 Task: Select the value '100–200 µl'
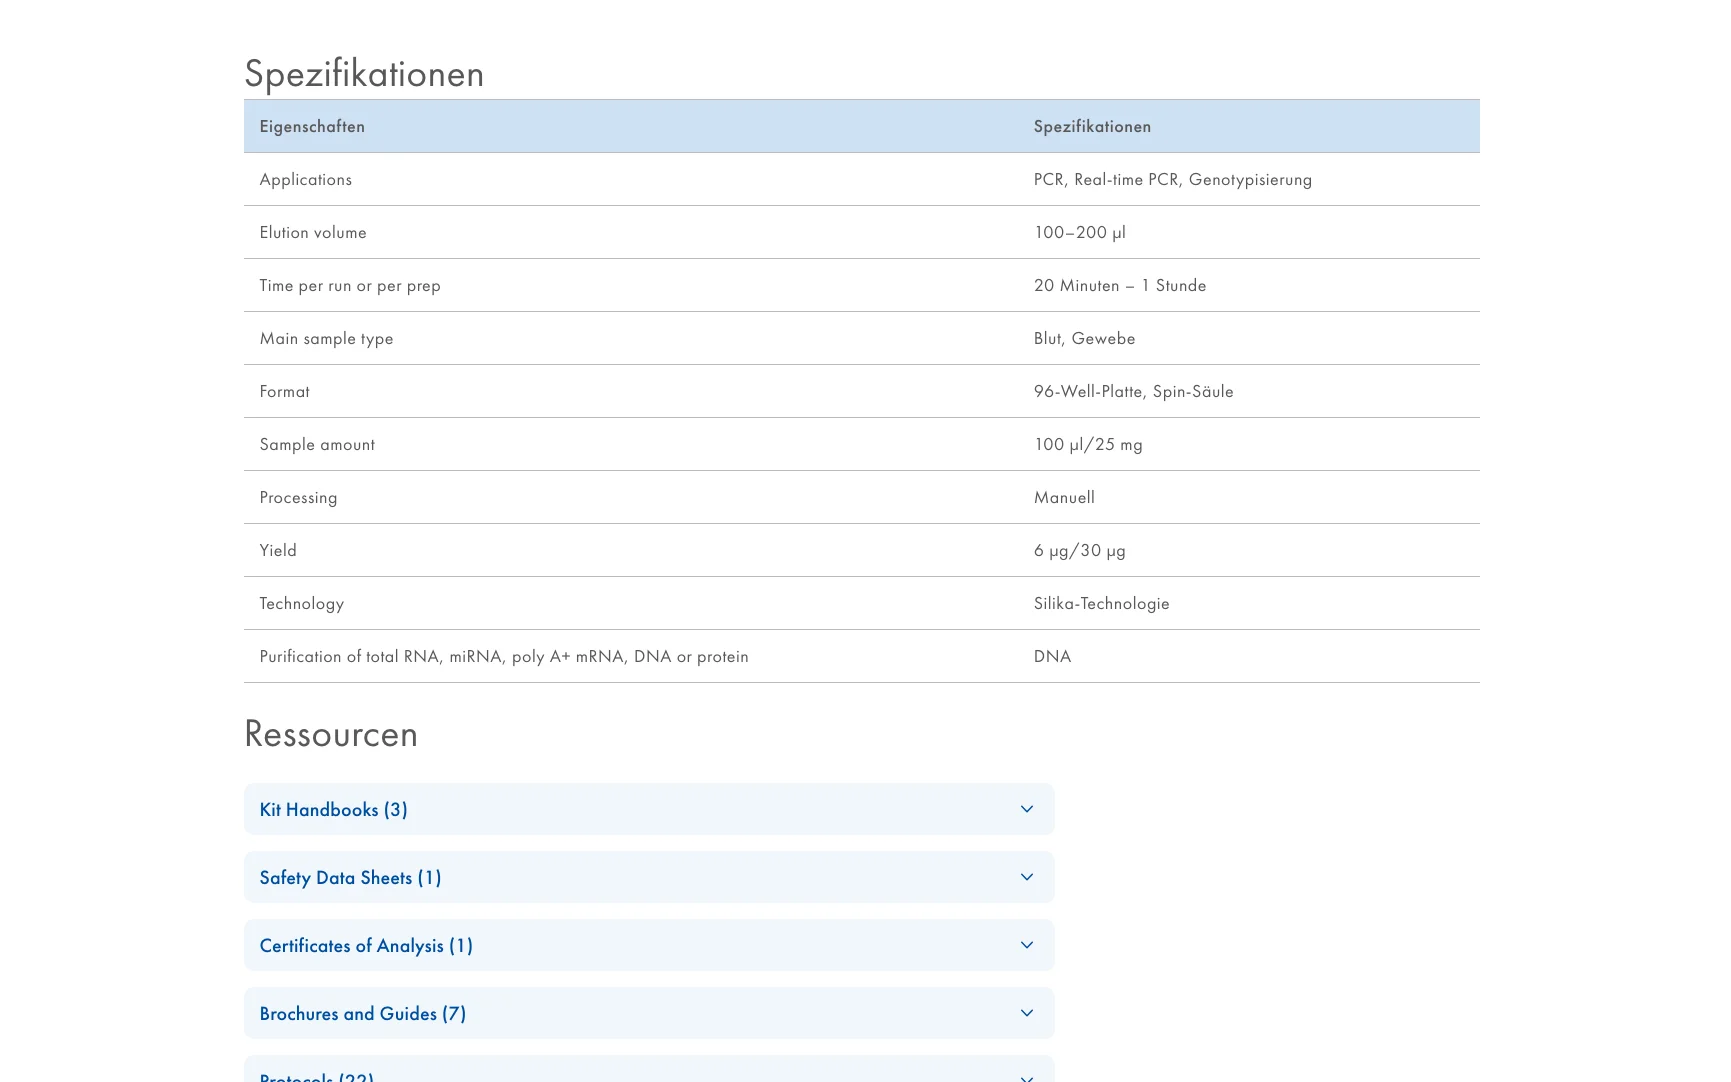[1080, 232]
